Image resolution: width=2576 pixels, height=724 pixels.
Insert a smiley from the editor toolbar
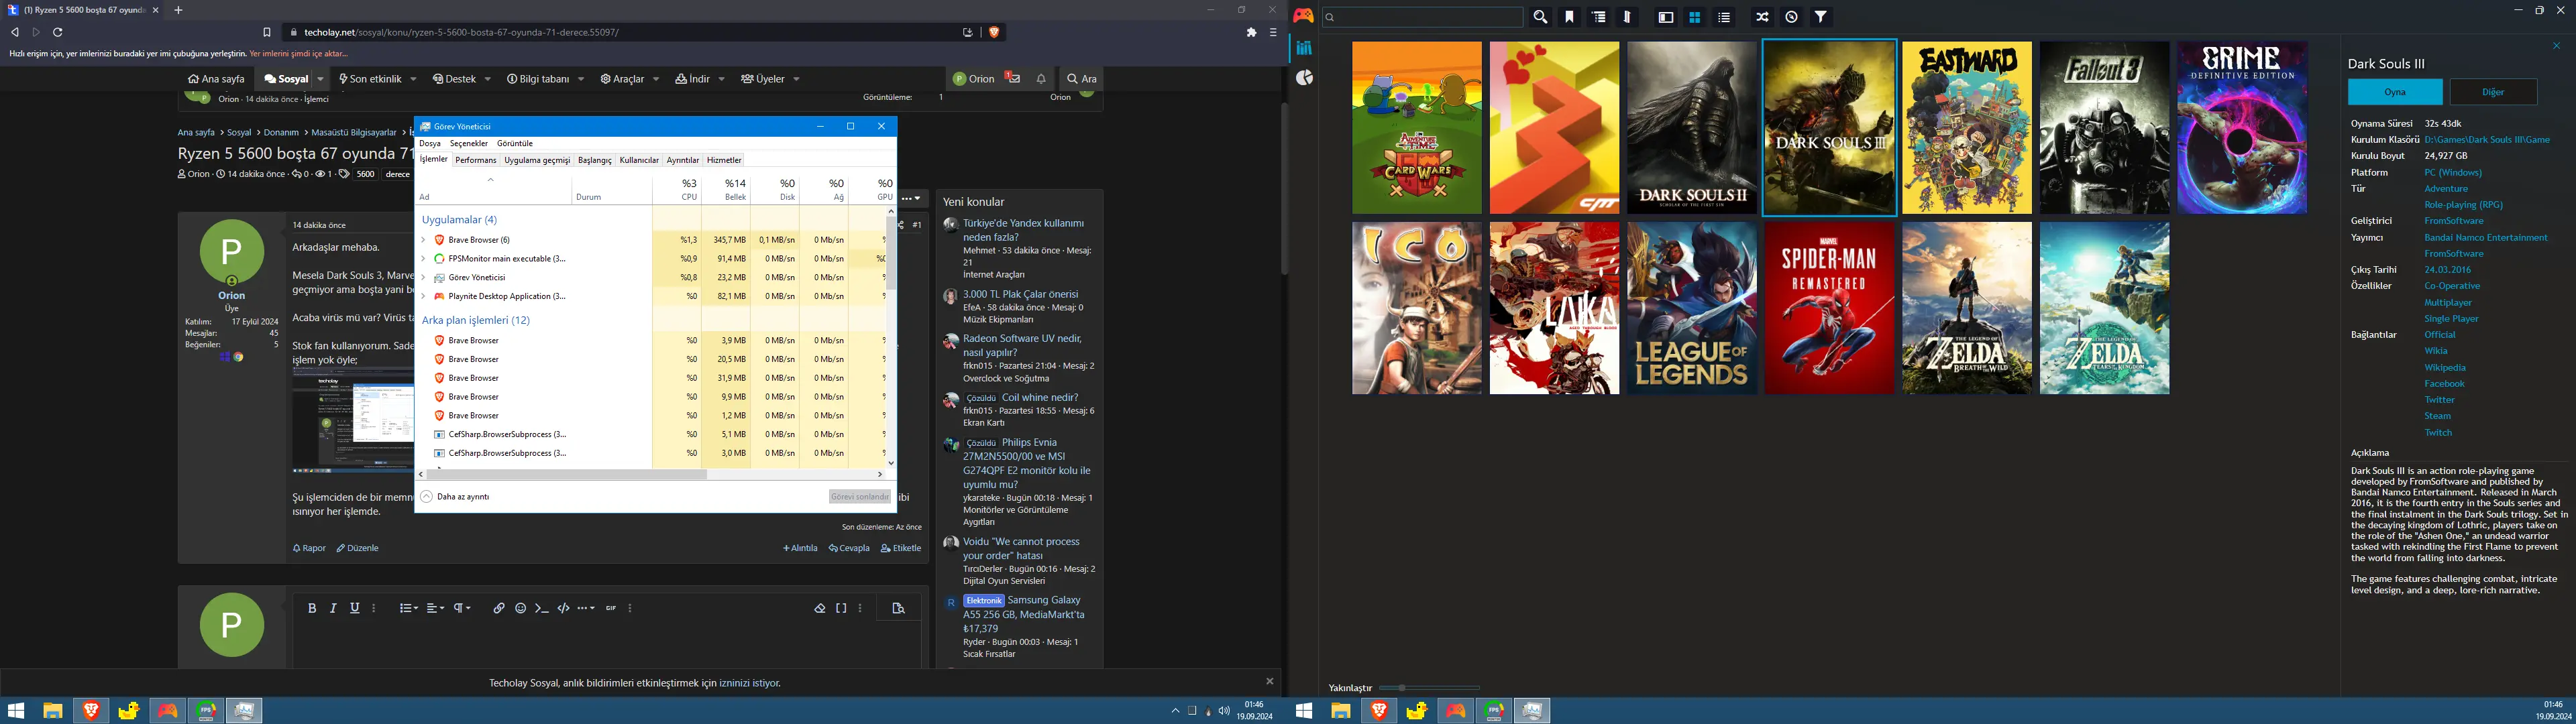tap(520, 608)
